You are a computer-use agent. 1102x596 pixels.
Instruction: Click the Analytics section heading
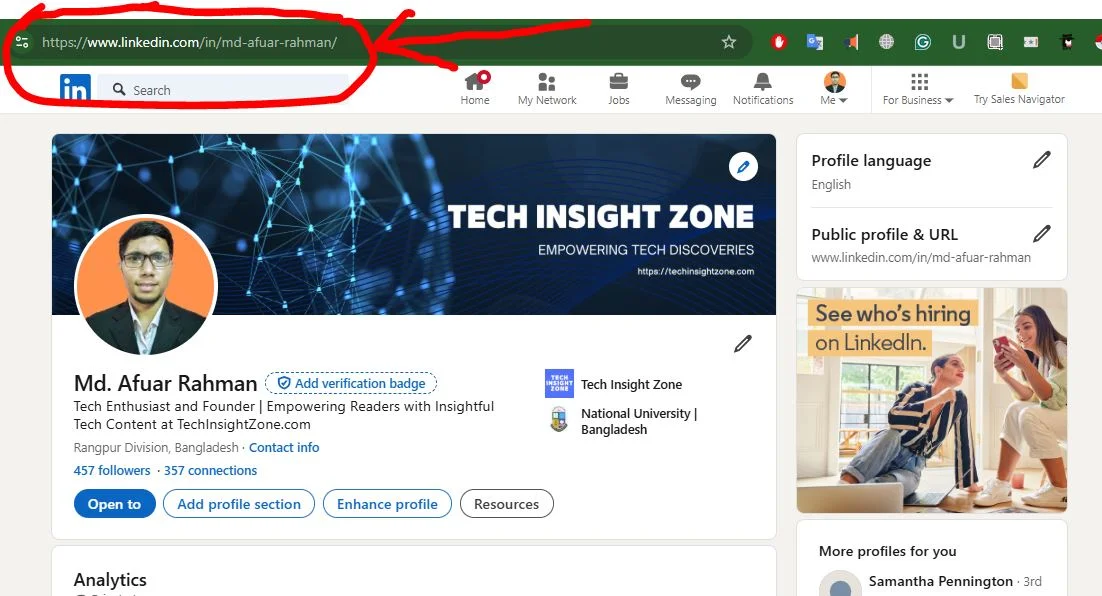pyautogui.click(x=110, y=580)
